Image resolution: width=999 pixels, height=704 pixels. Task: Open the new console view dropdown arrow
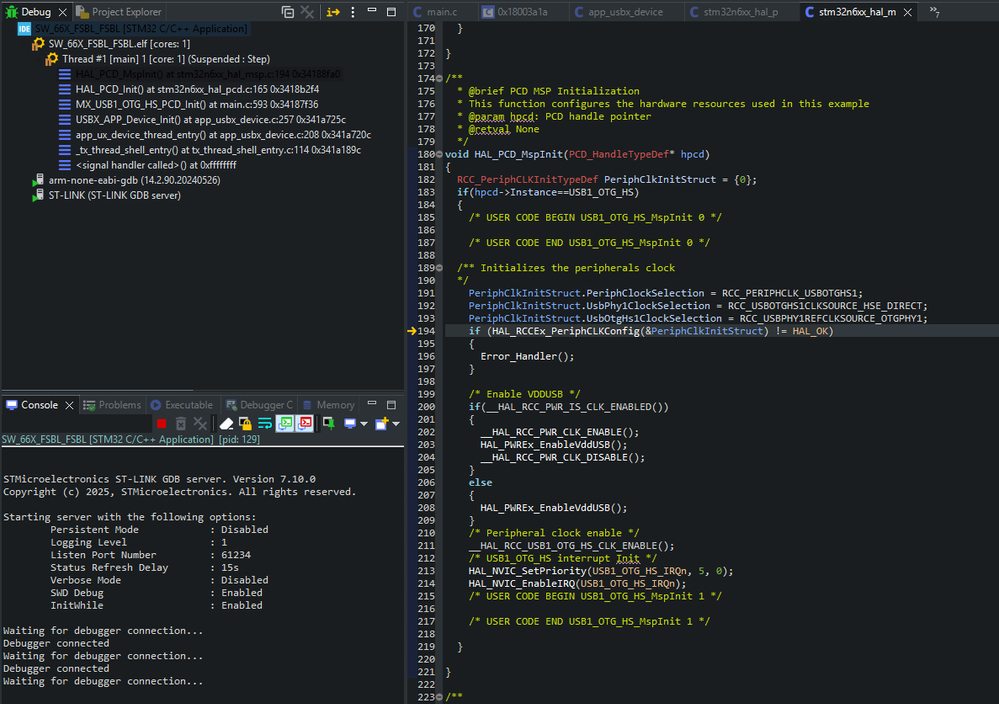(396, 424)
